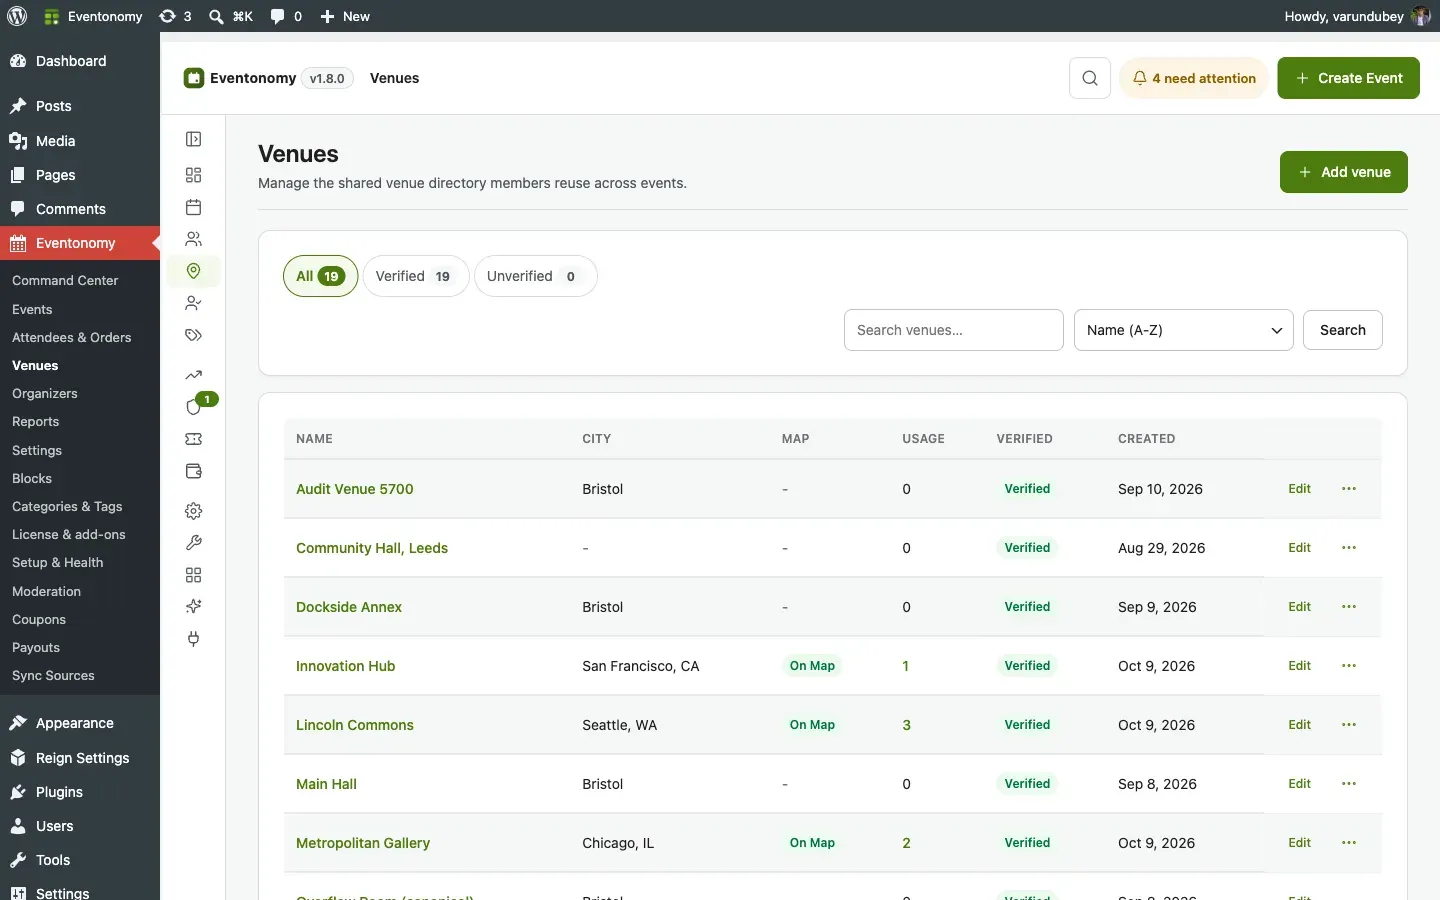This screenshot has width=1440, height=900.
Task: Open the Howdy, varundubey account menu
Action: pyautogui.click(x=1357, y=16)
